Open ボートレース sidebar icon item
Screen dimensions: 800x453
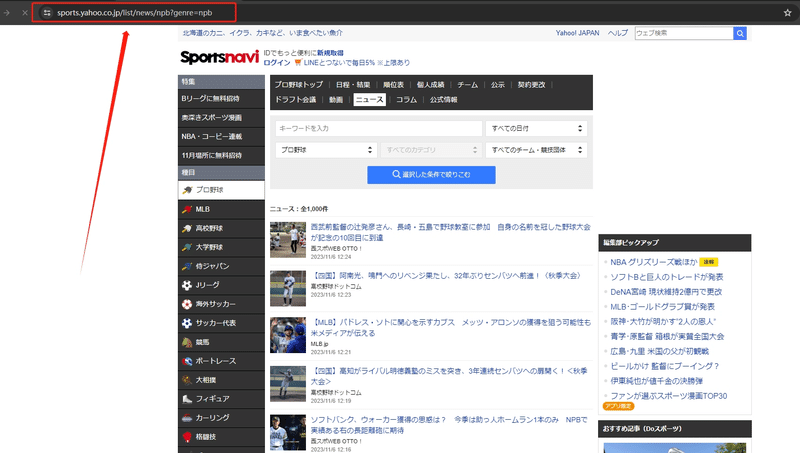[221, 361]
